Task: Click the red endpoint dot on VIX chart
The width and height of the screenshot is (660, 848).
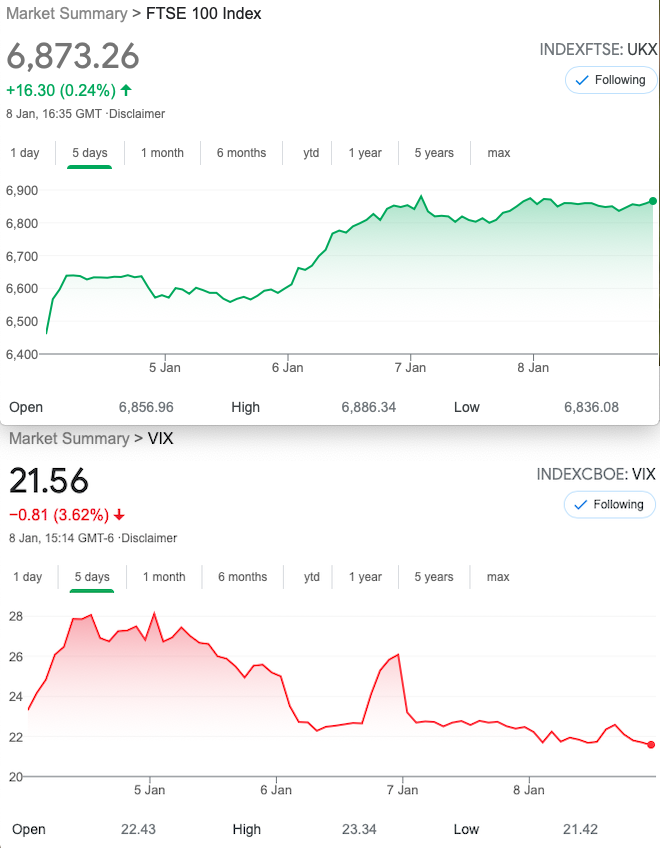Action: pyautogui.click(x=651, y=745)
